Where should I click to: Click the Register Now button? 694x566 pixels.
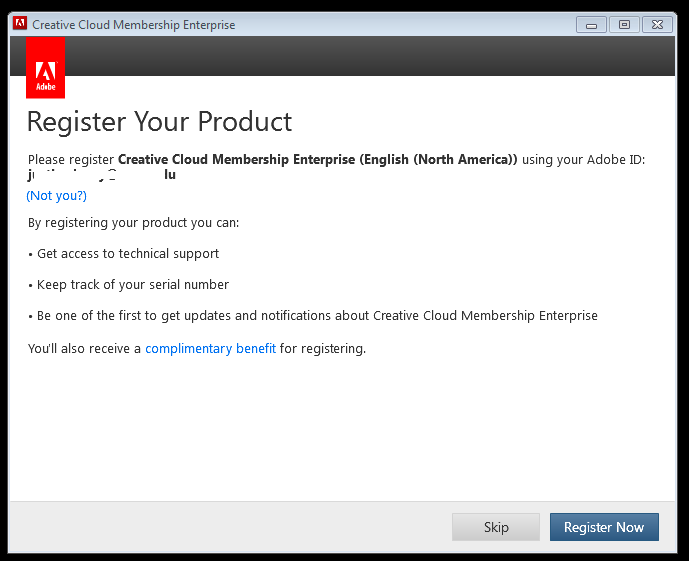604,527
